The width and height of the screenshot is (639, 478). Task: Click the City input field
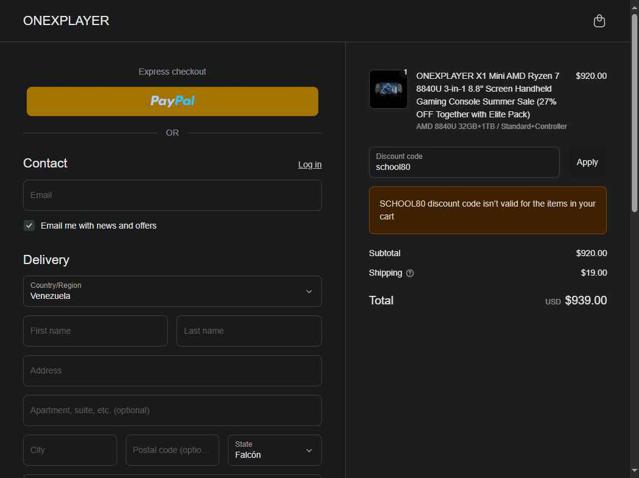70,450
